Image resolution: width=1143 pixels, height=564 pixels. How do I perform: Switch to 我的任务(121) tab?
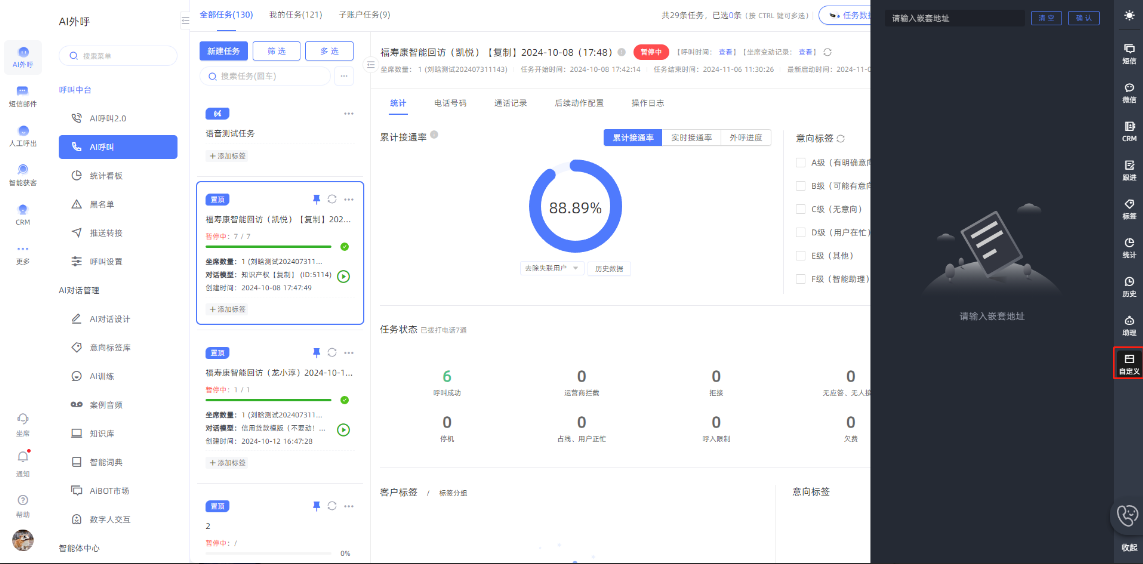(x=295, y=15)
